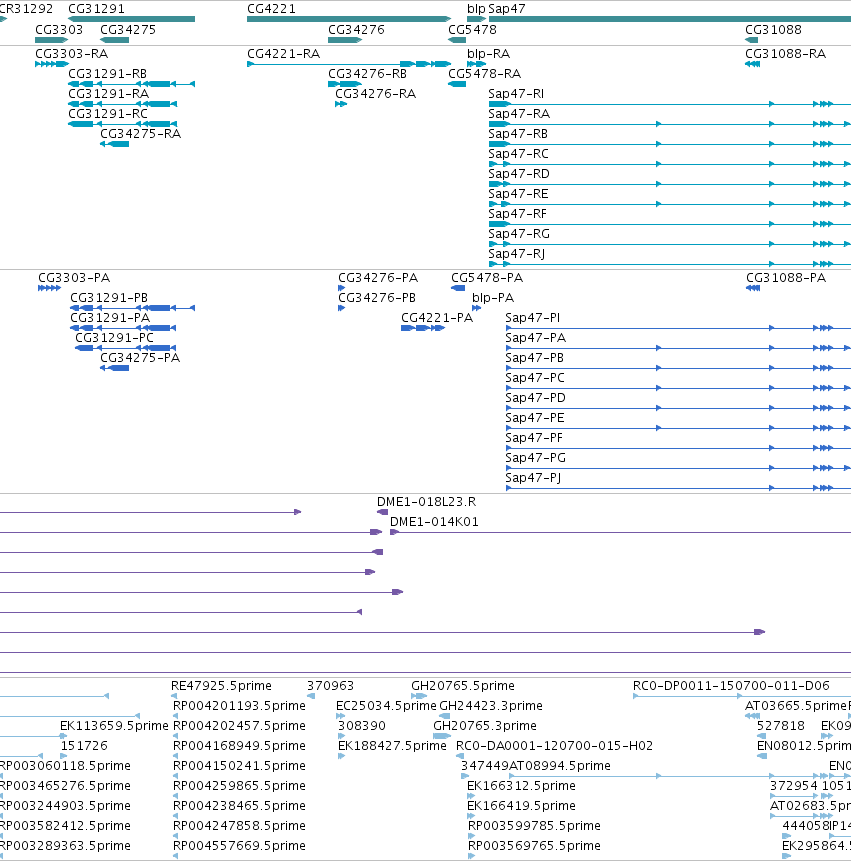Click the blp-RA transcript label

pos(488,54)
